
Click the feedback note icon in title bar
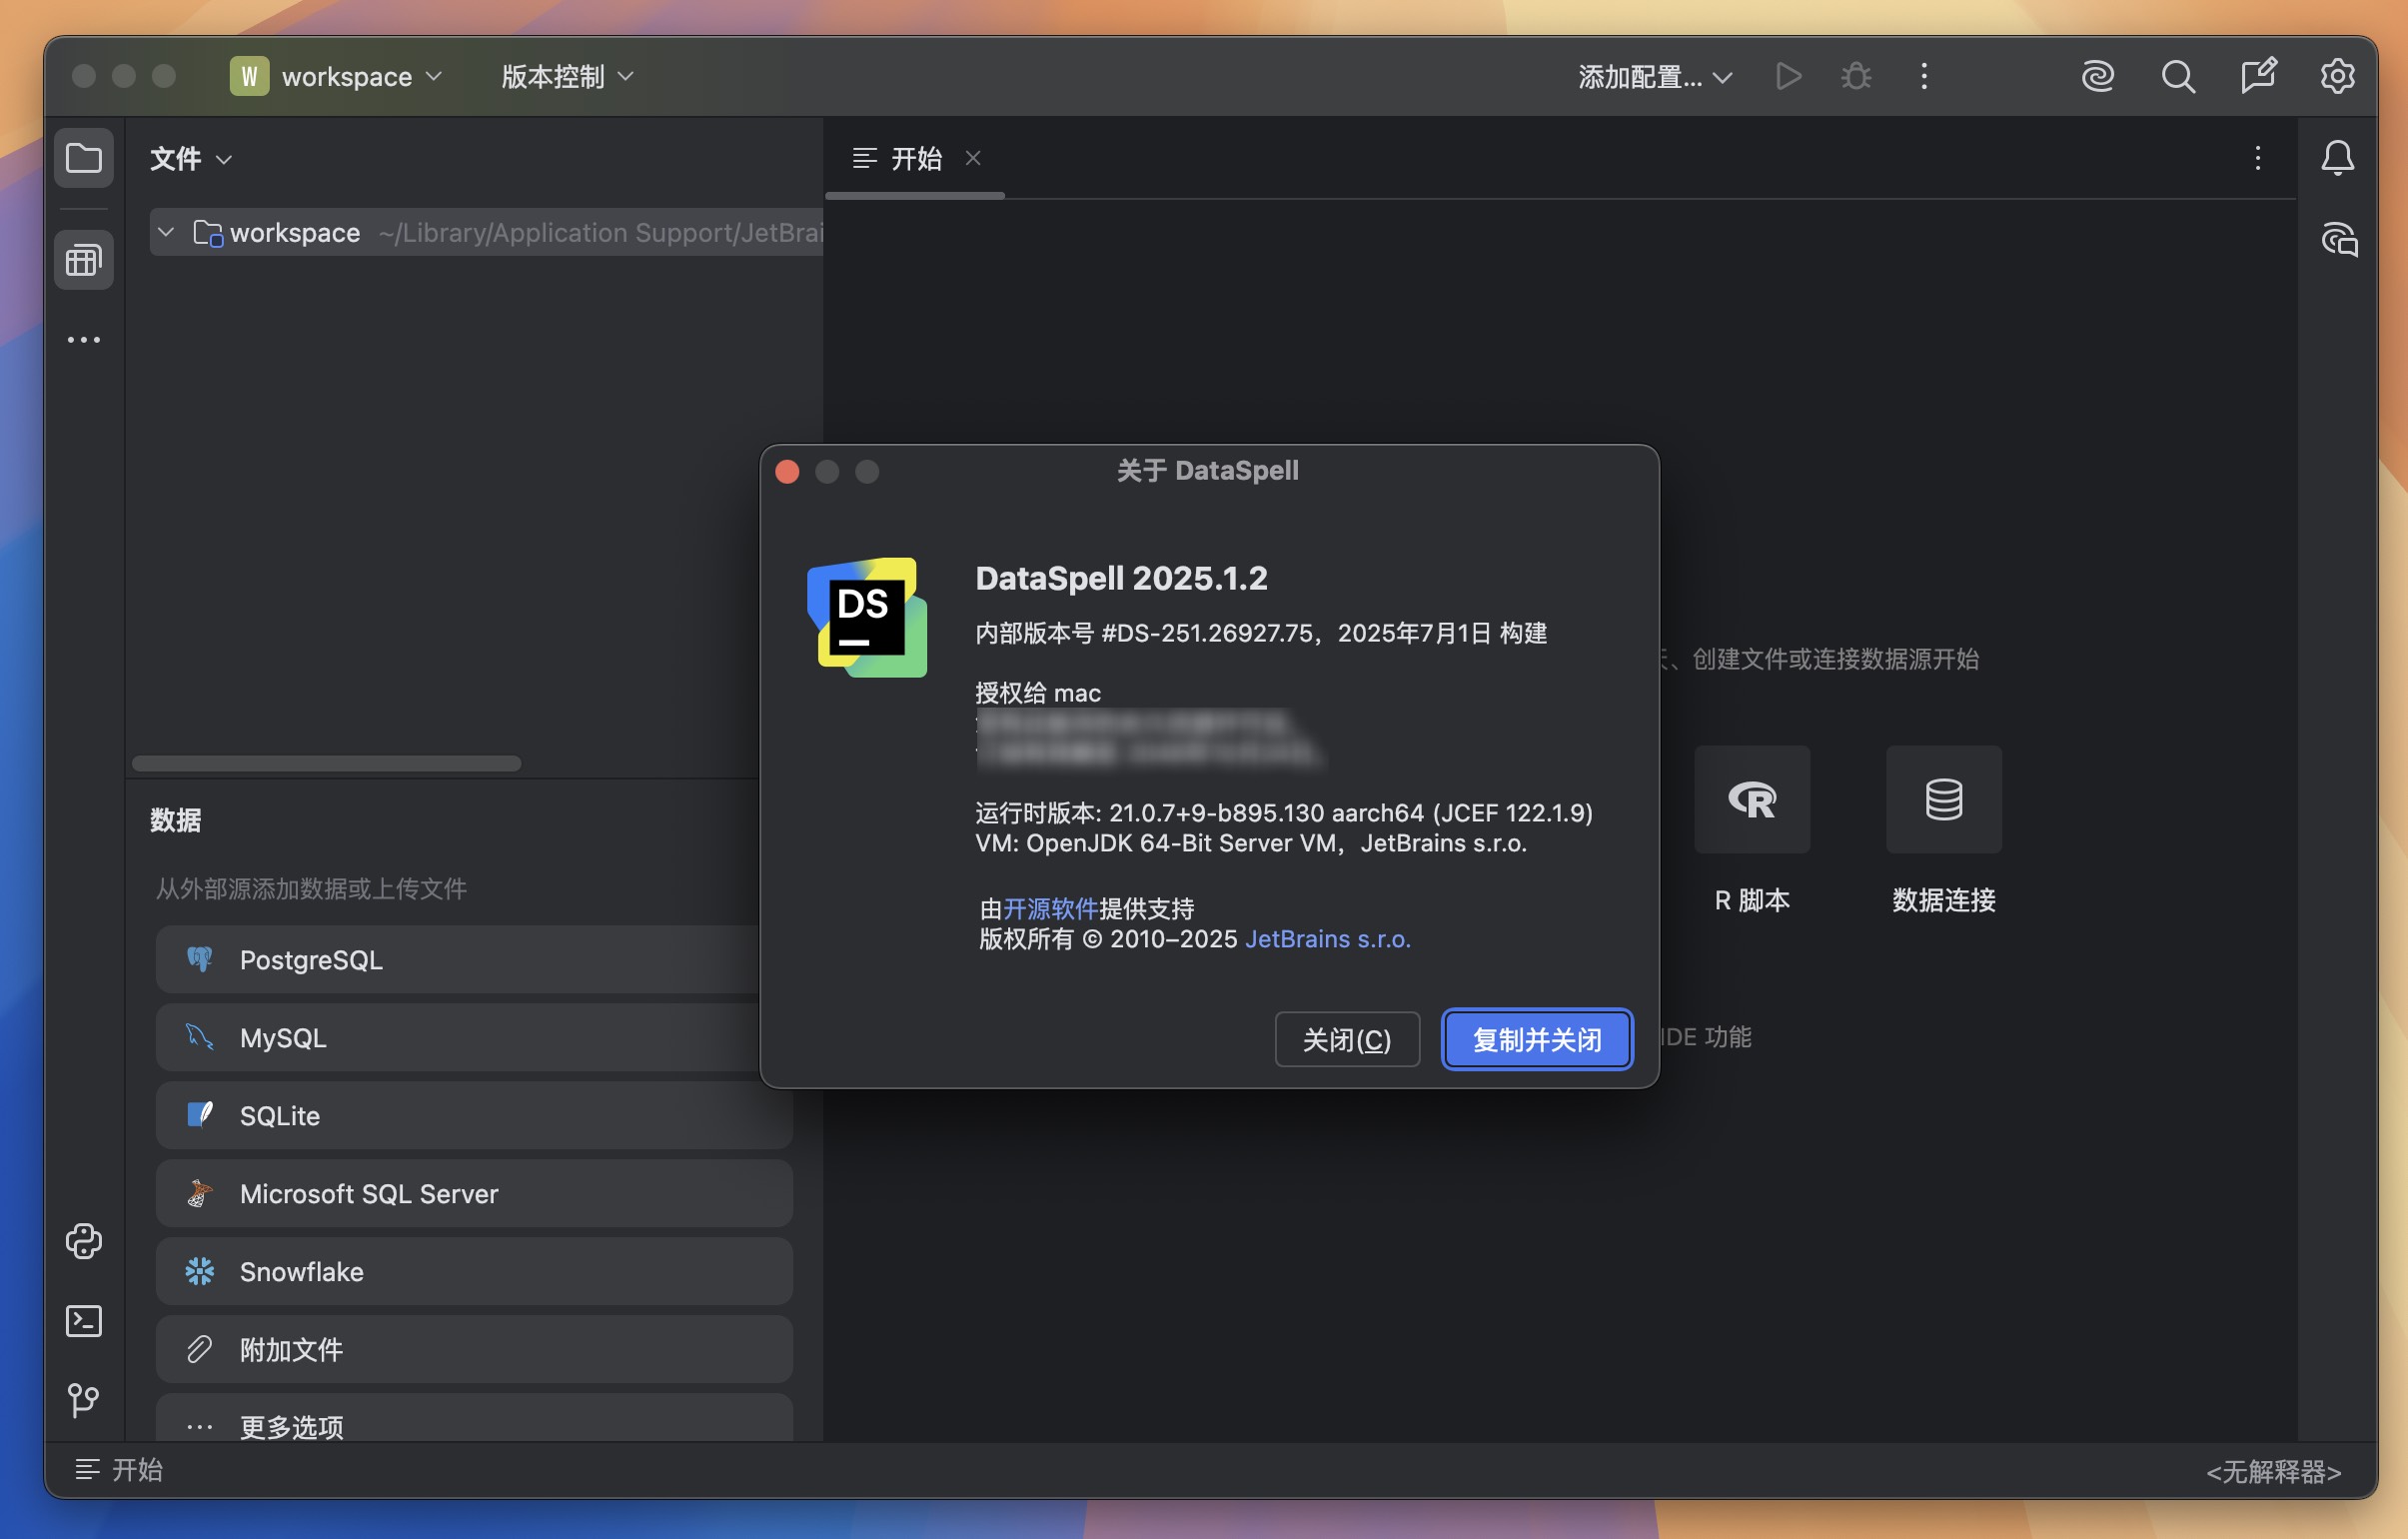tap(2258, 76)
